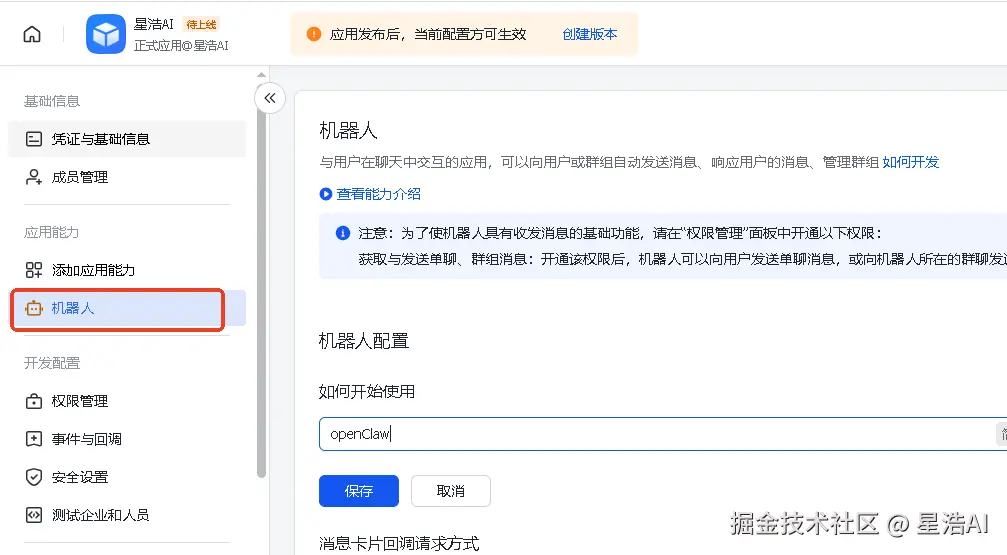This screenshot has height=555, width=1007.
Task: Open 成员管理 menu item
Action: [x=127, y=177]
